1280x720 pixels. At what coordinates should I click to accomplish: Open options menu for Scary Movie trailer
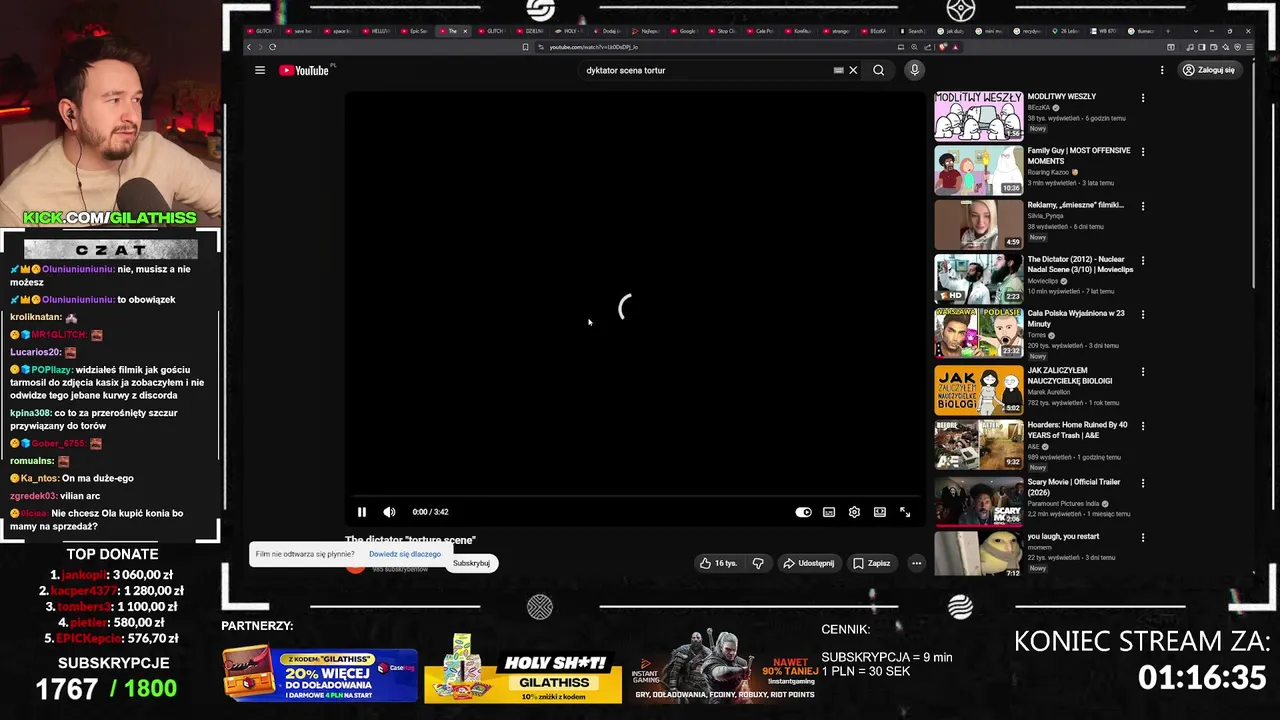(1143, 483)
